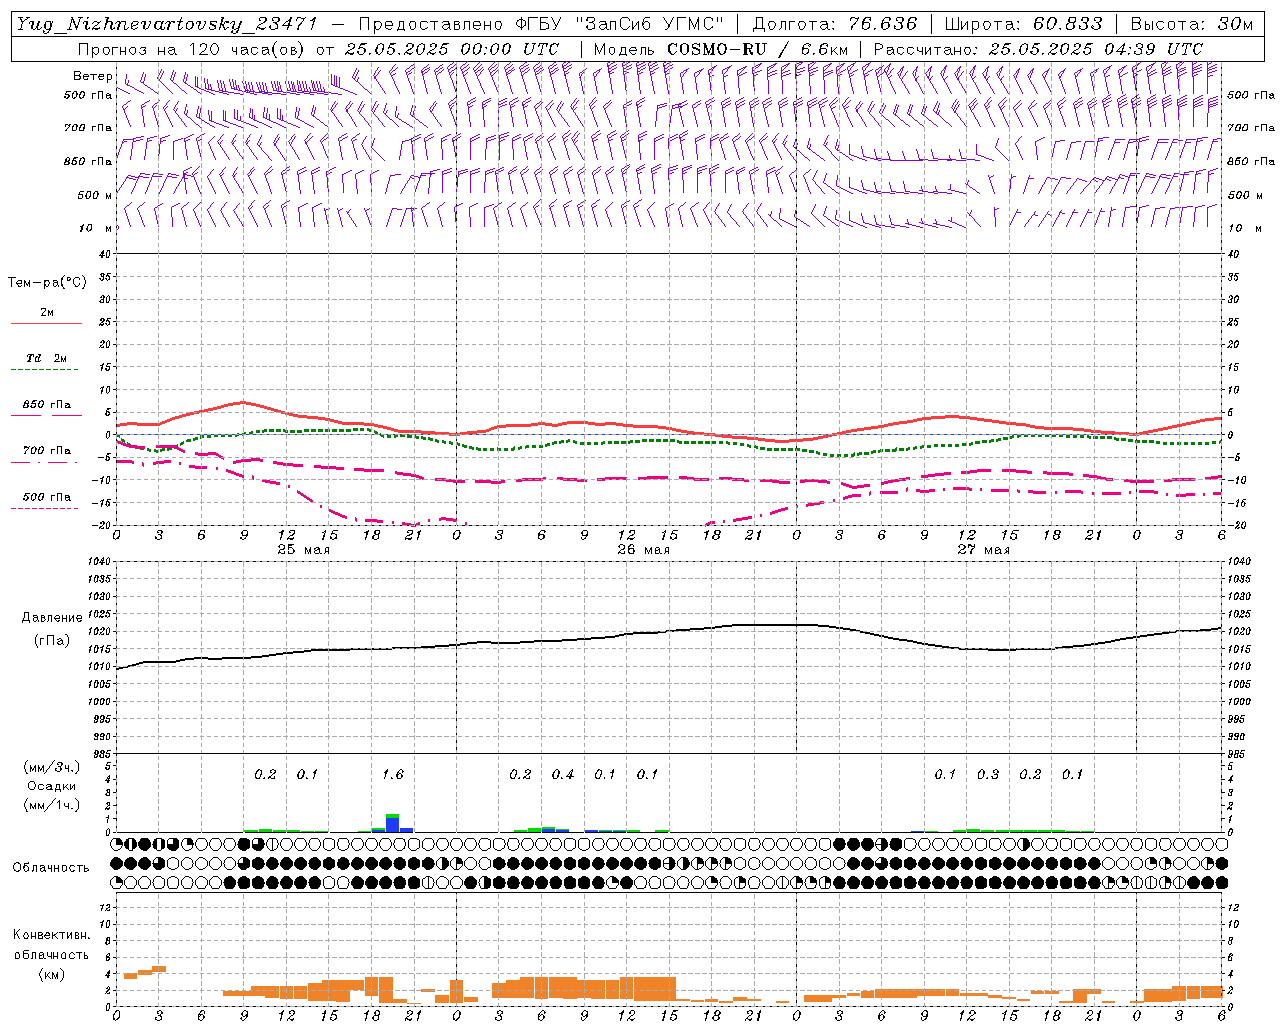Click the black pressure curve line
Screen dimensions: 1280x1024
(670, 631)
